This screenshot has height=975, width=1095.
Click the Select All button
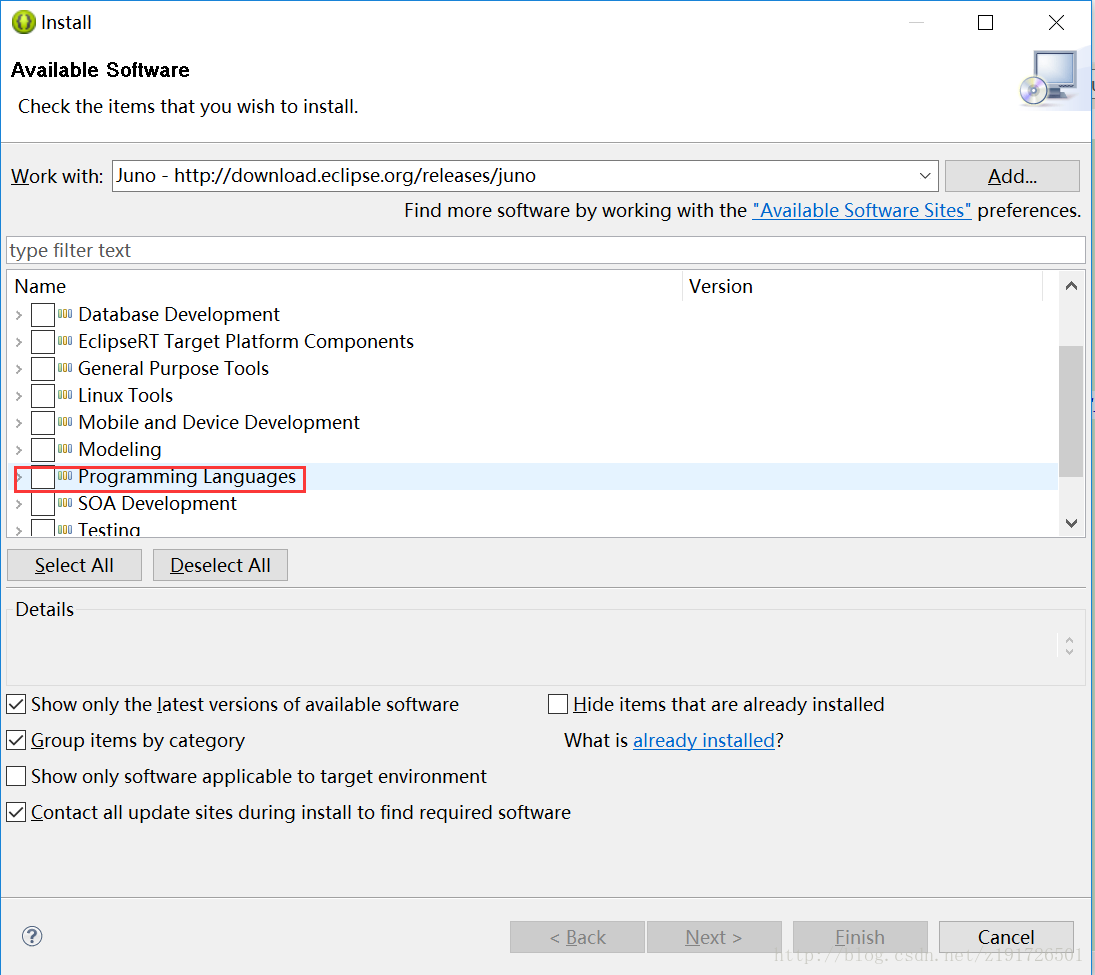click(74, 565)
